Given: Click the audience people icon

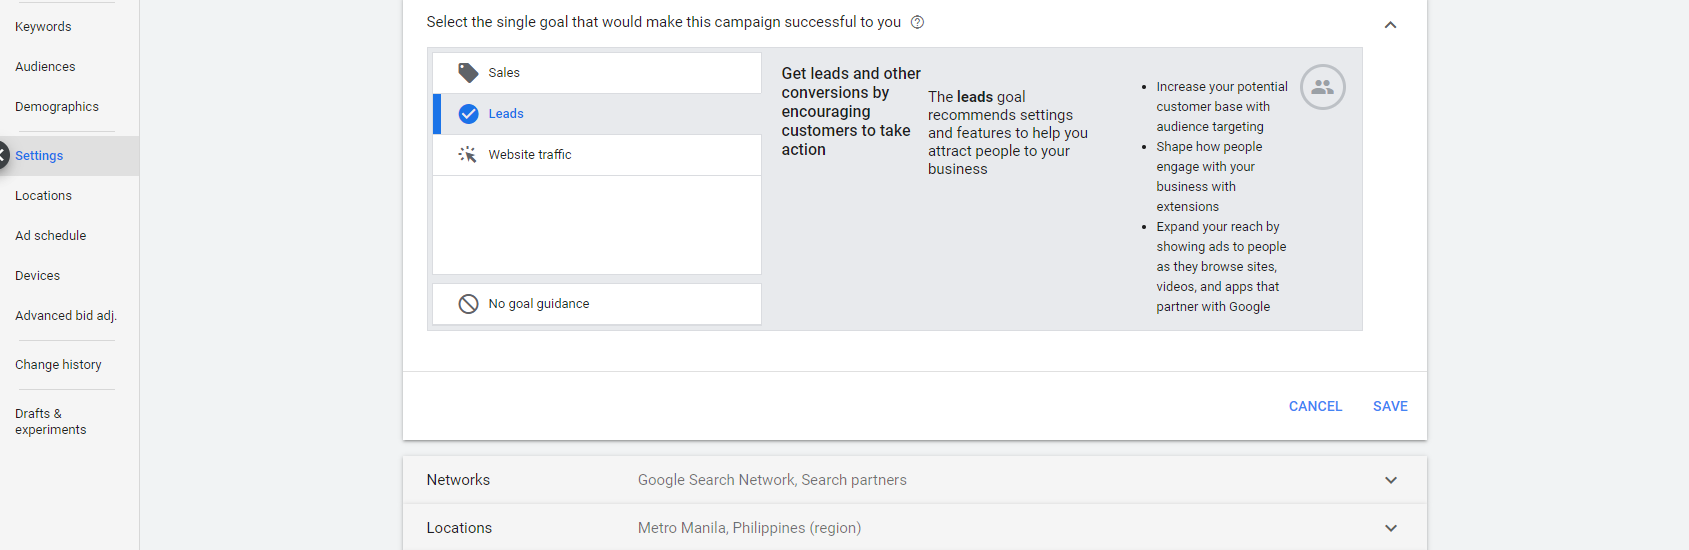Looking at the screenshot, I should click(x=1322, y=88).
